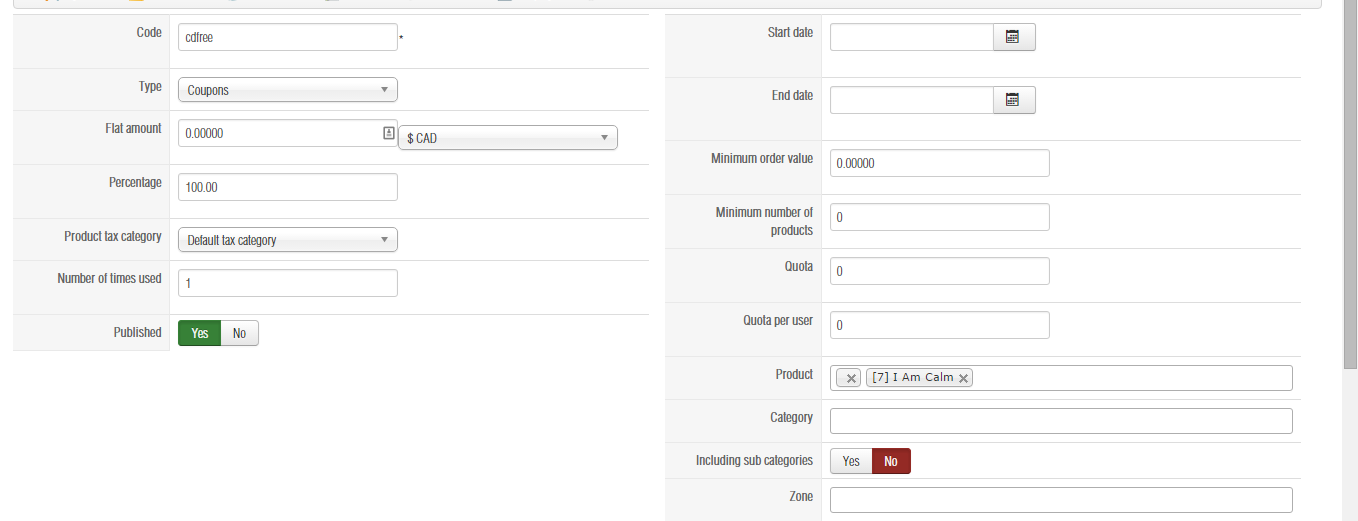Screen dimensions: 1358x521
Task: Click the Code input field containing cdfree
Action: pyautogui.click(x=287, y=37)
